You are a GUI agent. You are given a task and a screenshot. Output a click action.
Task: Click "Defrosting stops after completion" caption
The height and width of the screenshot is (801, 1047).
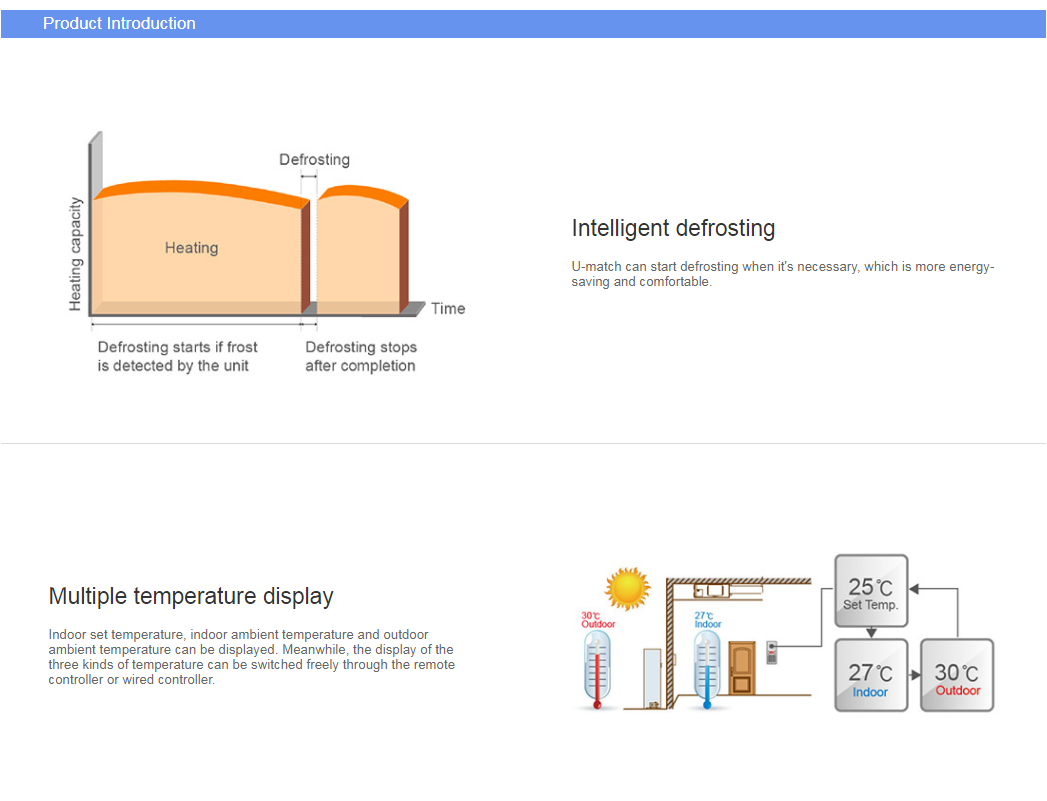tap(361, 356)
